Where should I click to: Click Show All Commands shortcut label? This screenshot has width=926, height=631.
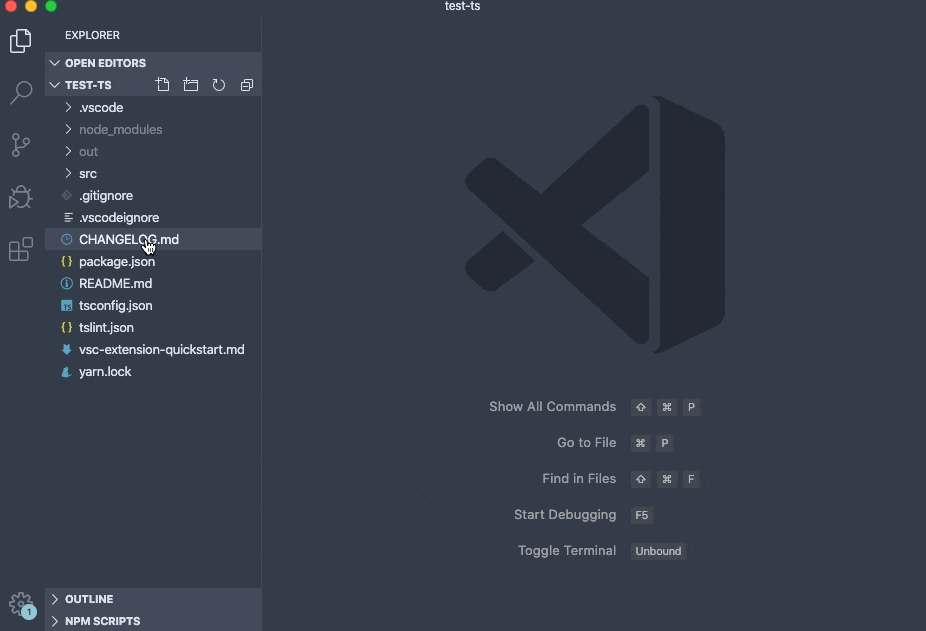(x=552, y=407)
